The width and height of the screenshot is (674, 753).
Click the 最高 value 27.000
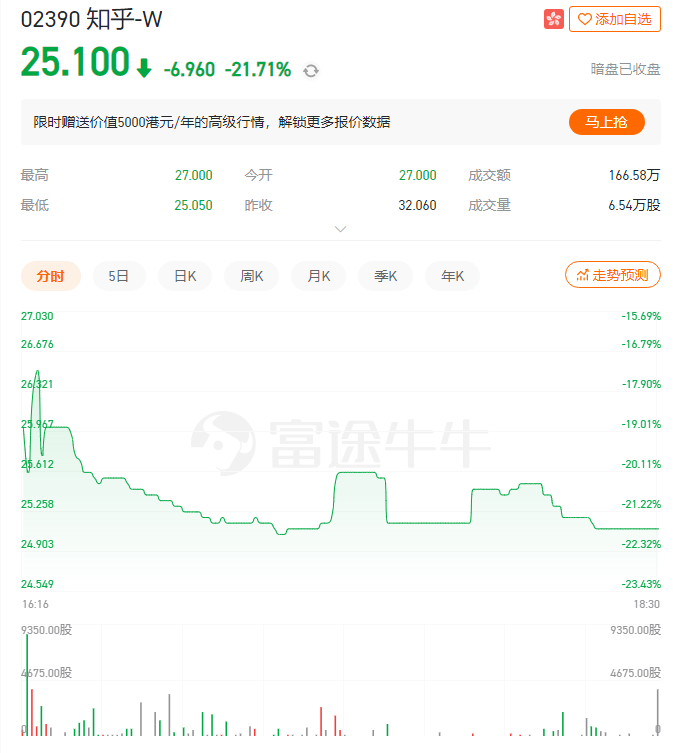point(194,175)
